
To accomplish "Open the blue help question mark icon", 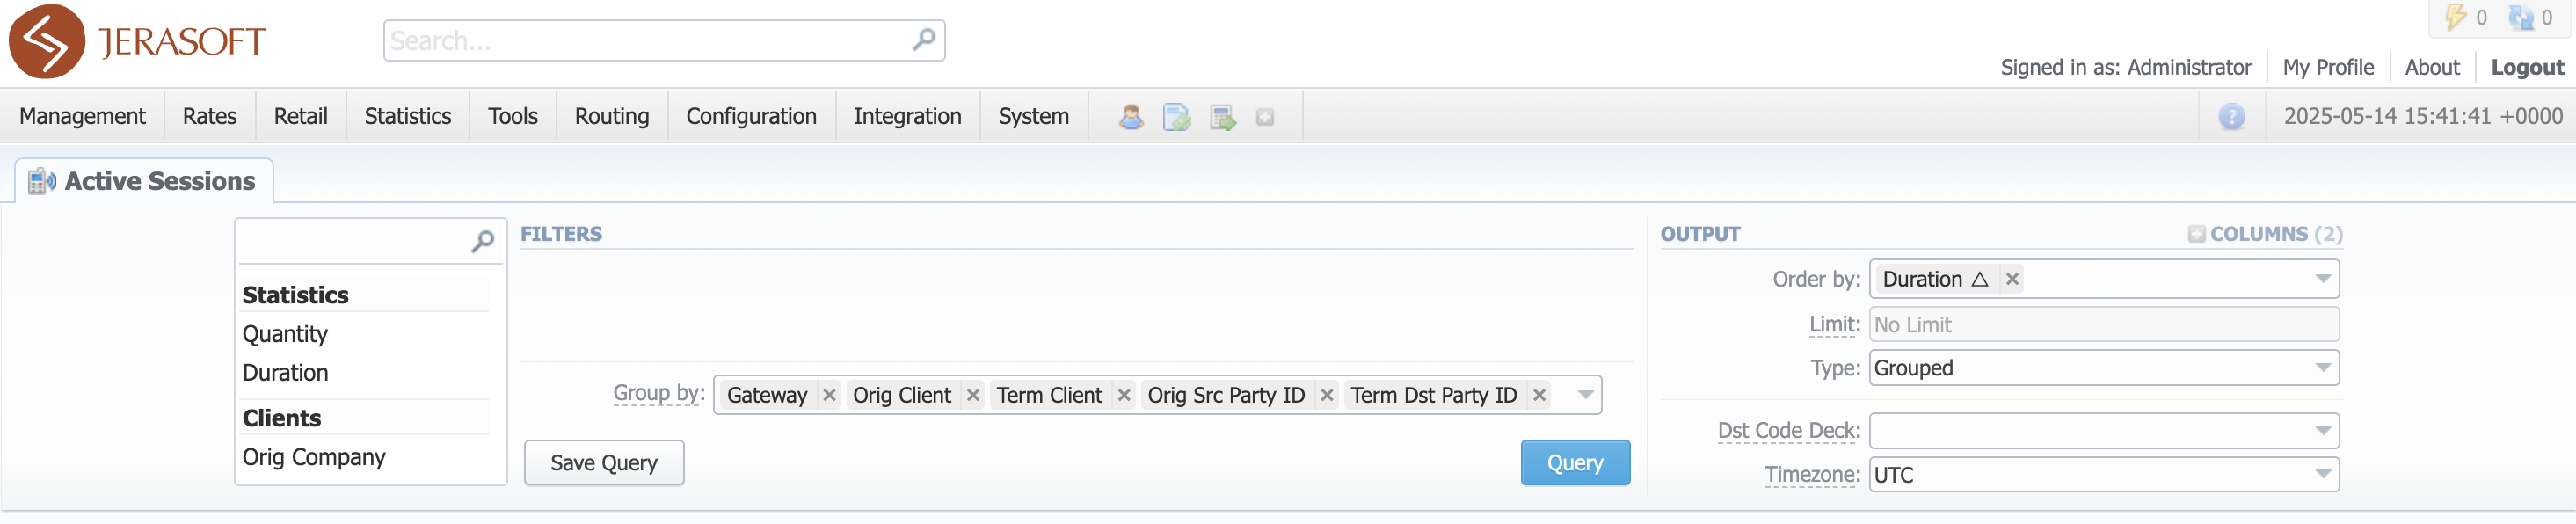I will click(2231, 117).
